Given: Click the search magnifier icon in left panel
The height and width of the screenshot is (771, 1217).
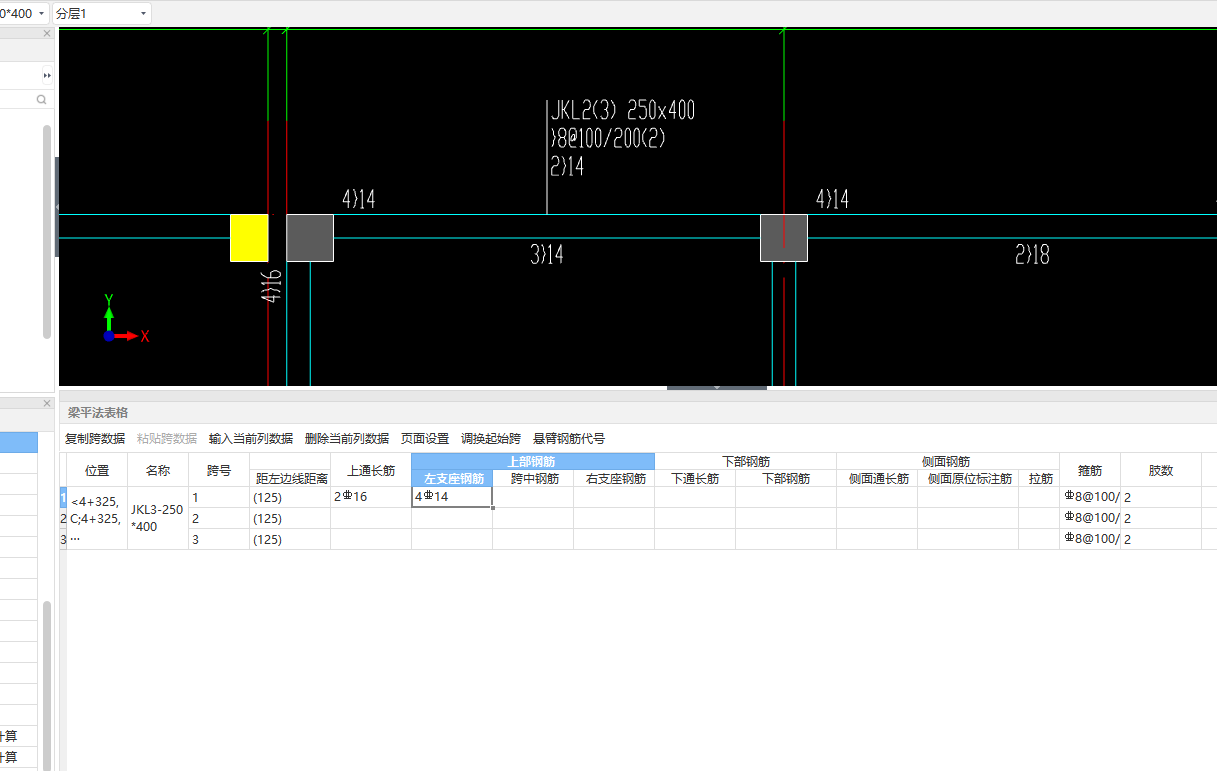Looking at the screenshot, I should 42,99.
